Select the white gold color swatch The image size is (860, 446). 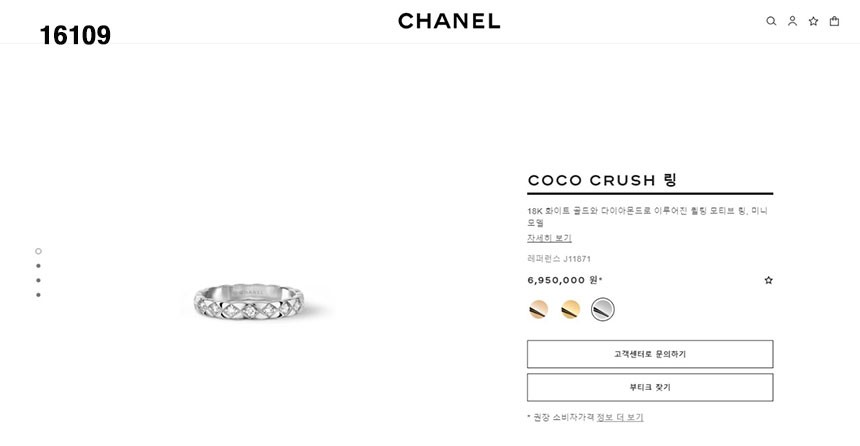[602, 310]
